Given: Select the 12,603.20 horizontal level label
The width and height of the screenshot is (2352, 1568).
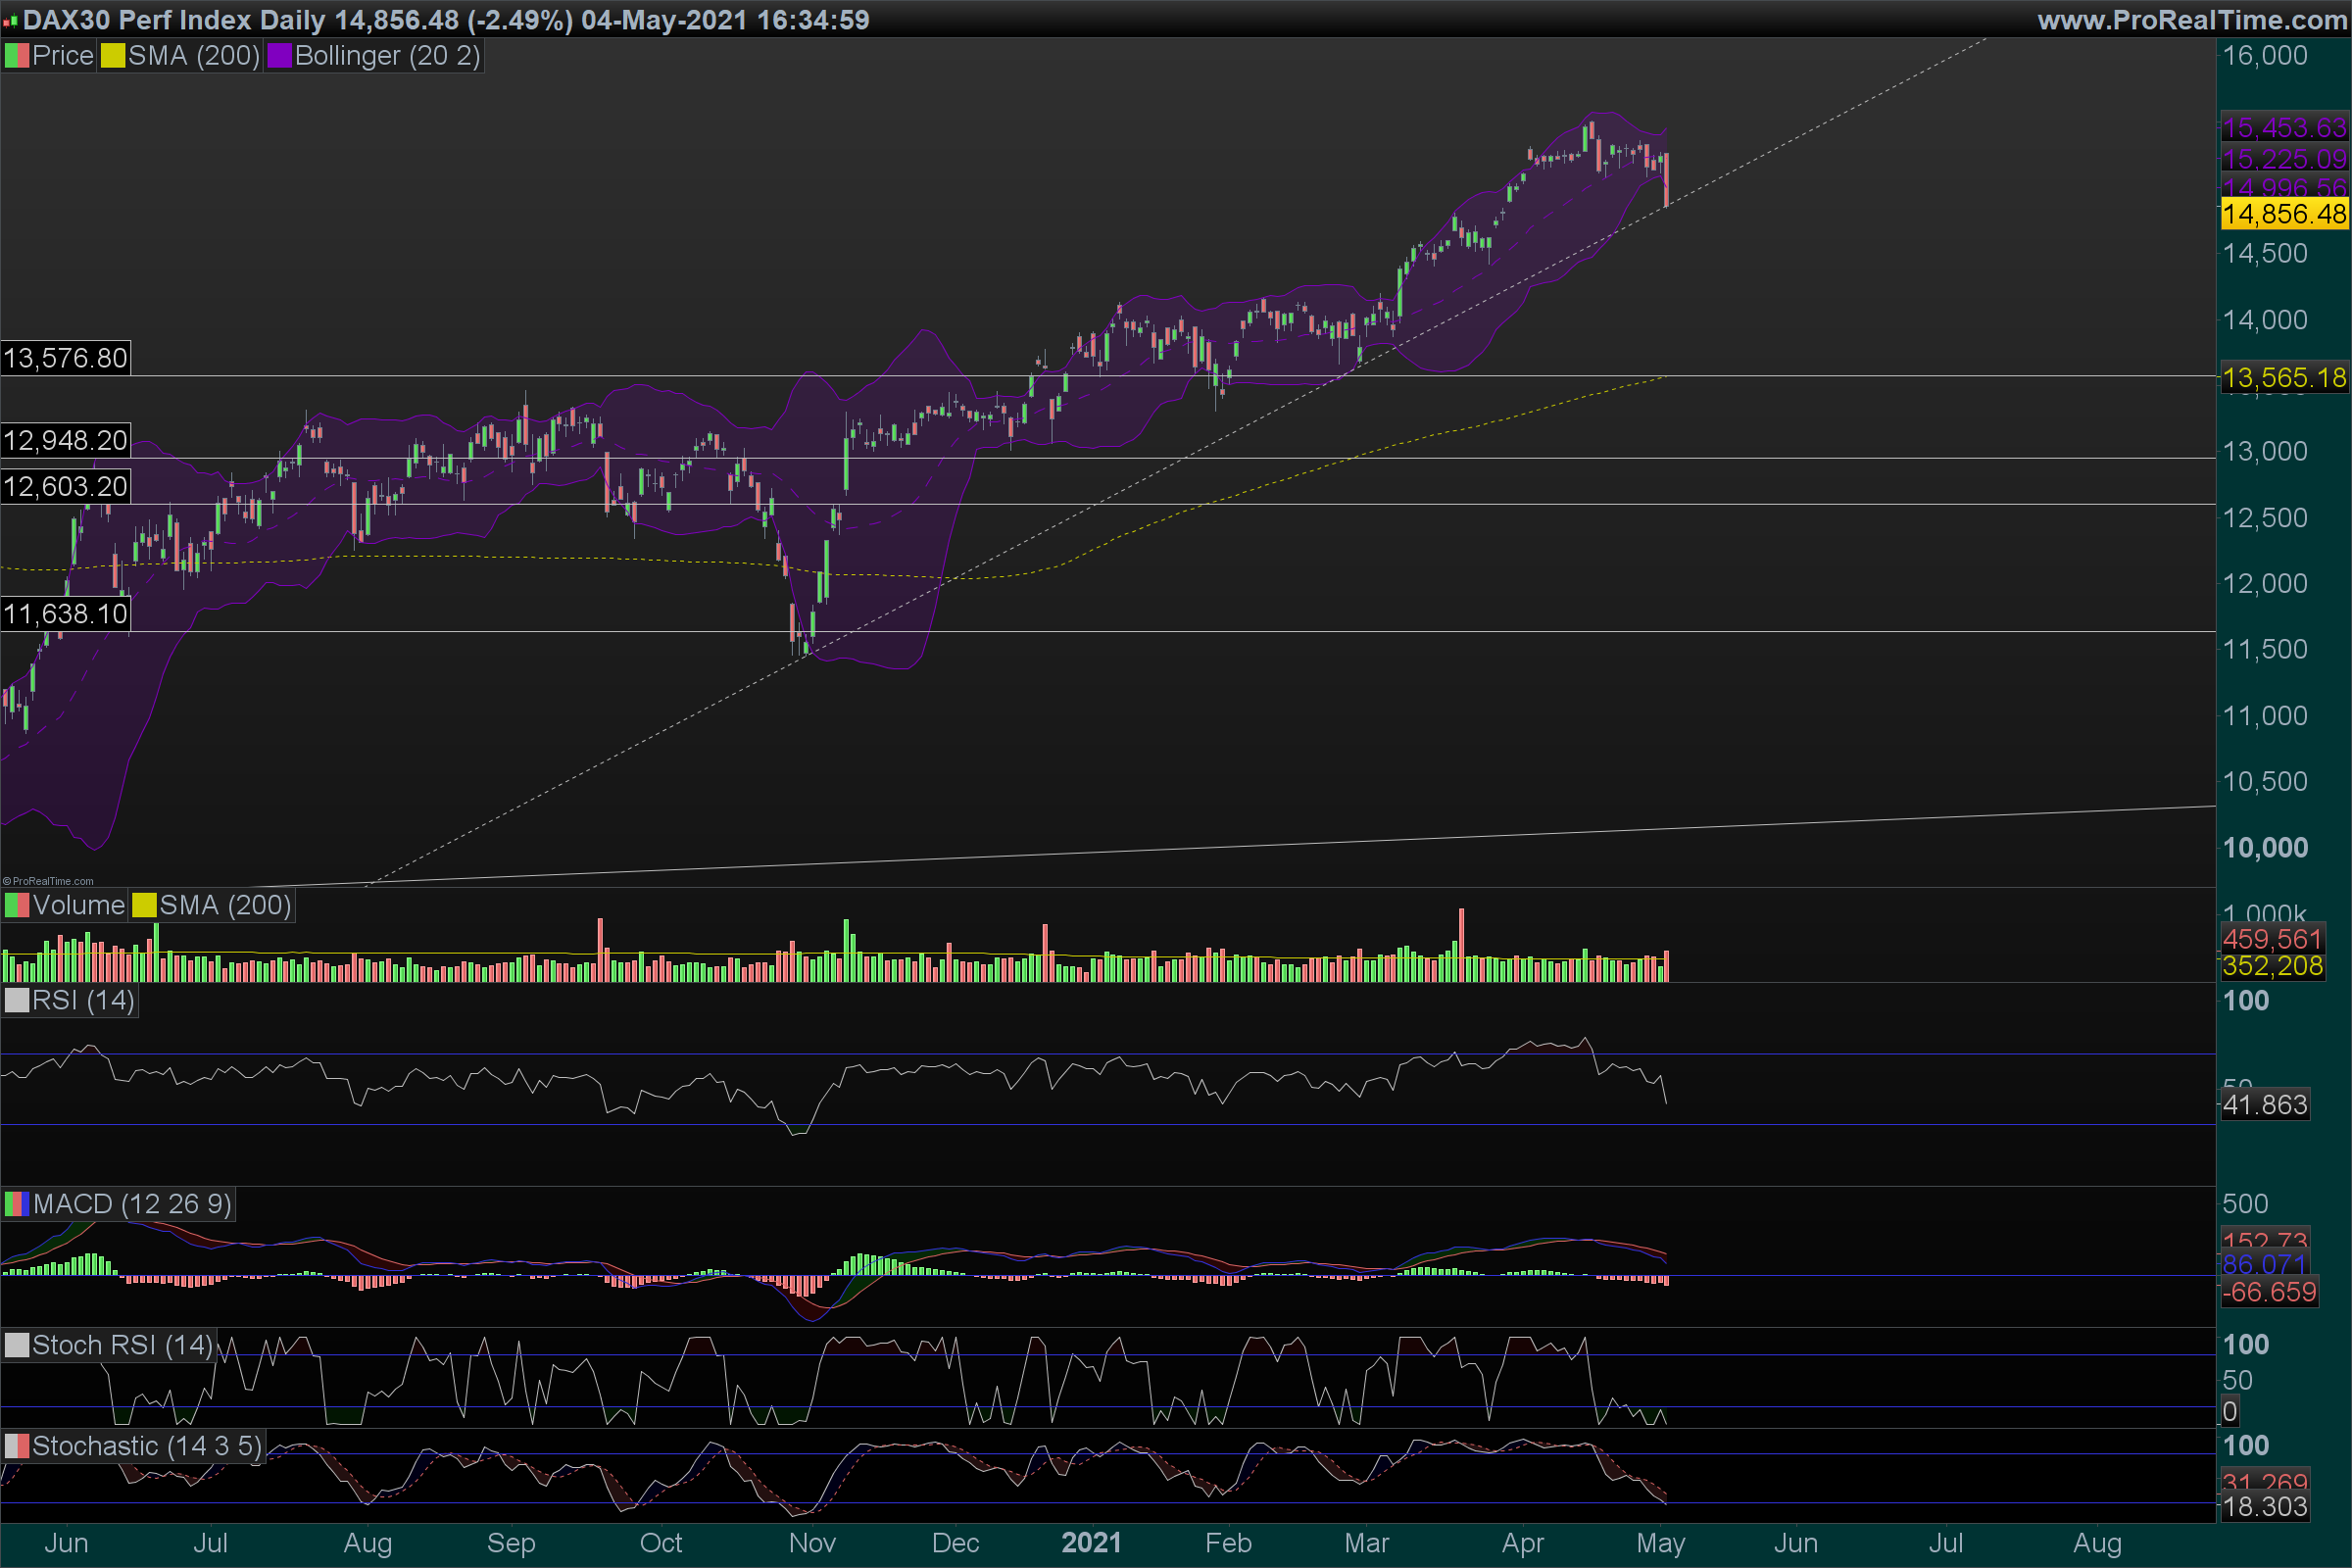Looking at the screenshot, I should click(65, 486).
